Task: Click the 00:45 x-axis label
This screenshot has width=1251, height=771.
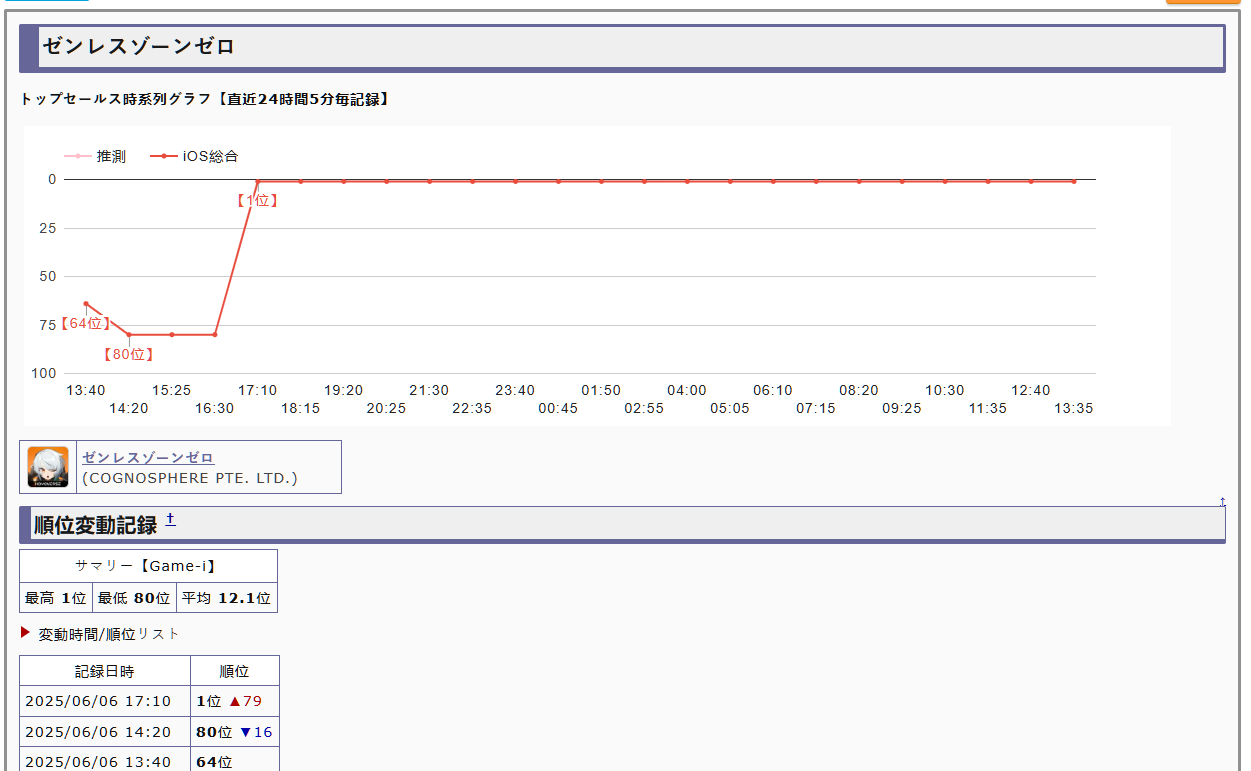Action: point(558,408)
